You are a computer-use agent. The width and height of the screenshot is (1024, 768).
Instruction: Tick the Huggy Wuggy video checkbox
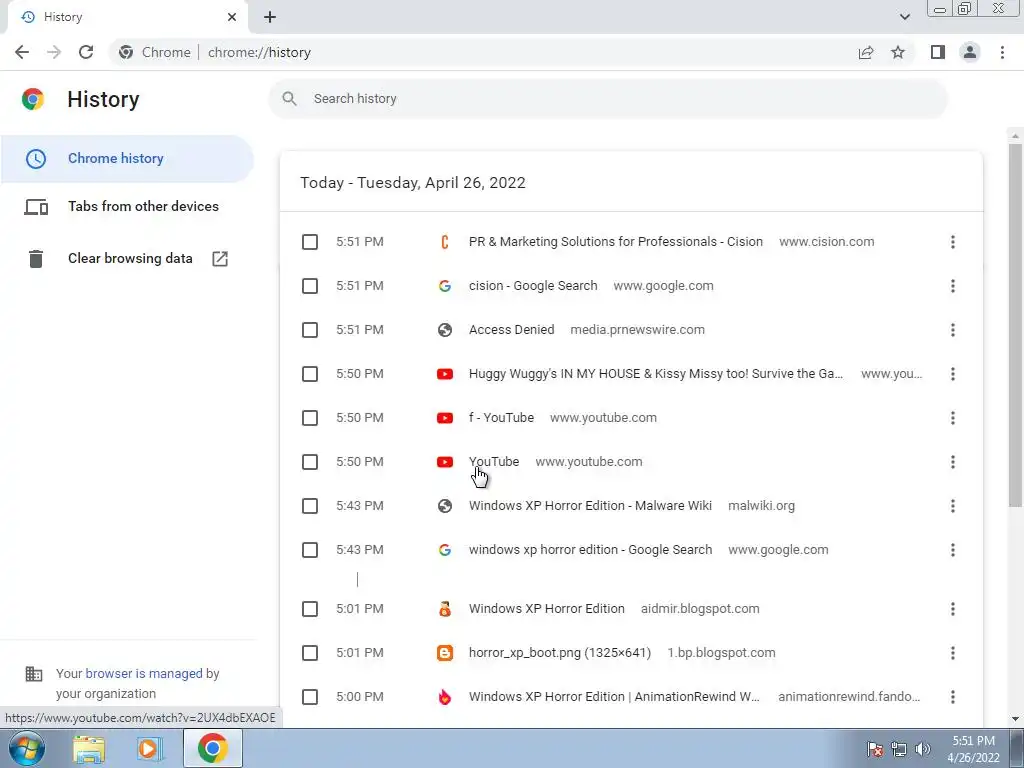310,374
